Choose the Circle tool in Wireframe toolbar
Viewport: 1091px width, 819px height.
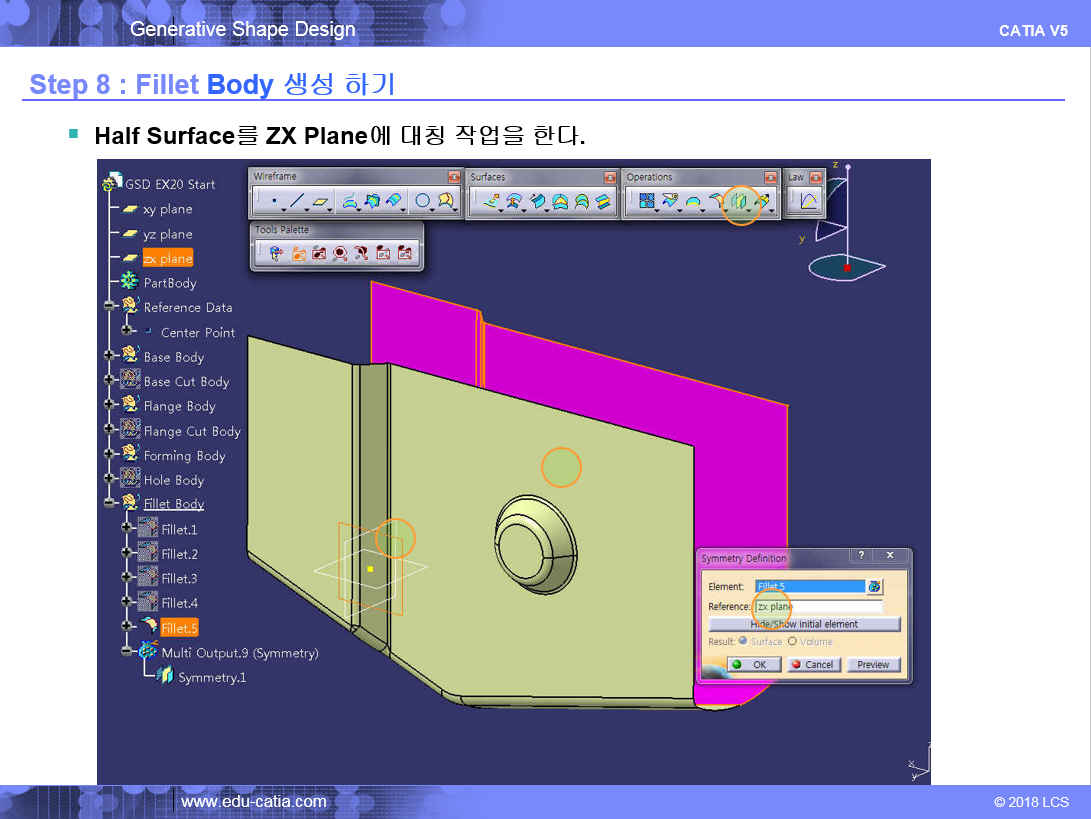(422, 202)
